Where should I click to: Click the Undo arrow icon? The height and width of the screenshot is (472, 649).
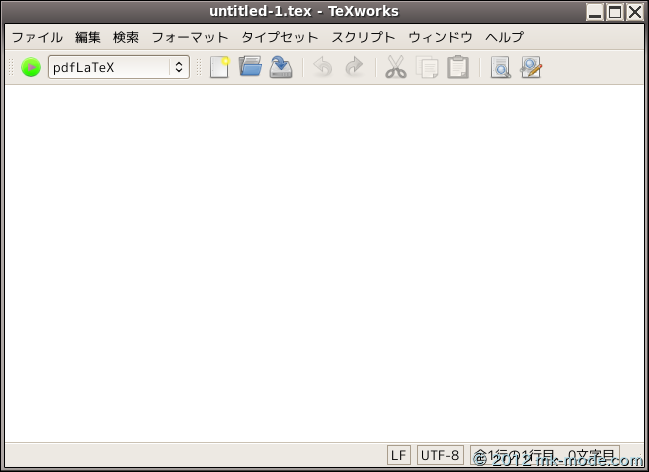[322, 68]
